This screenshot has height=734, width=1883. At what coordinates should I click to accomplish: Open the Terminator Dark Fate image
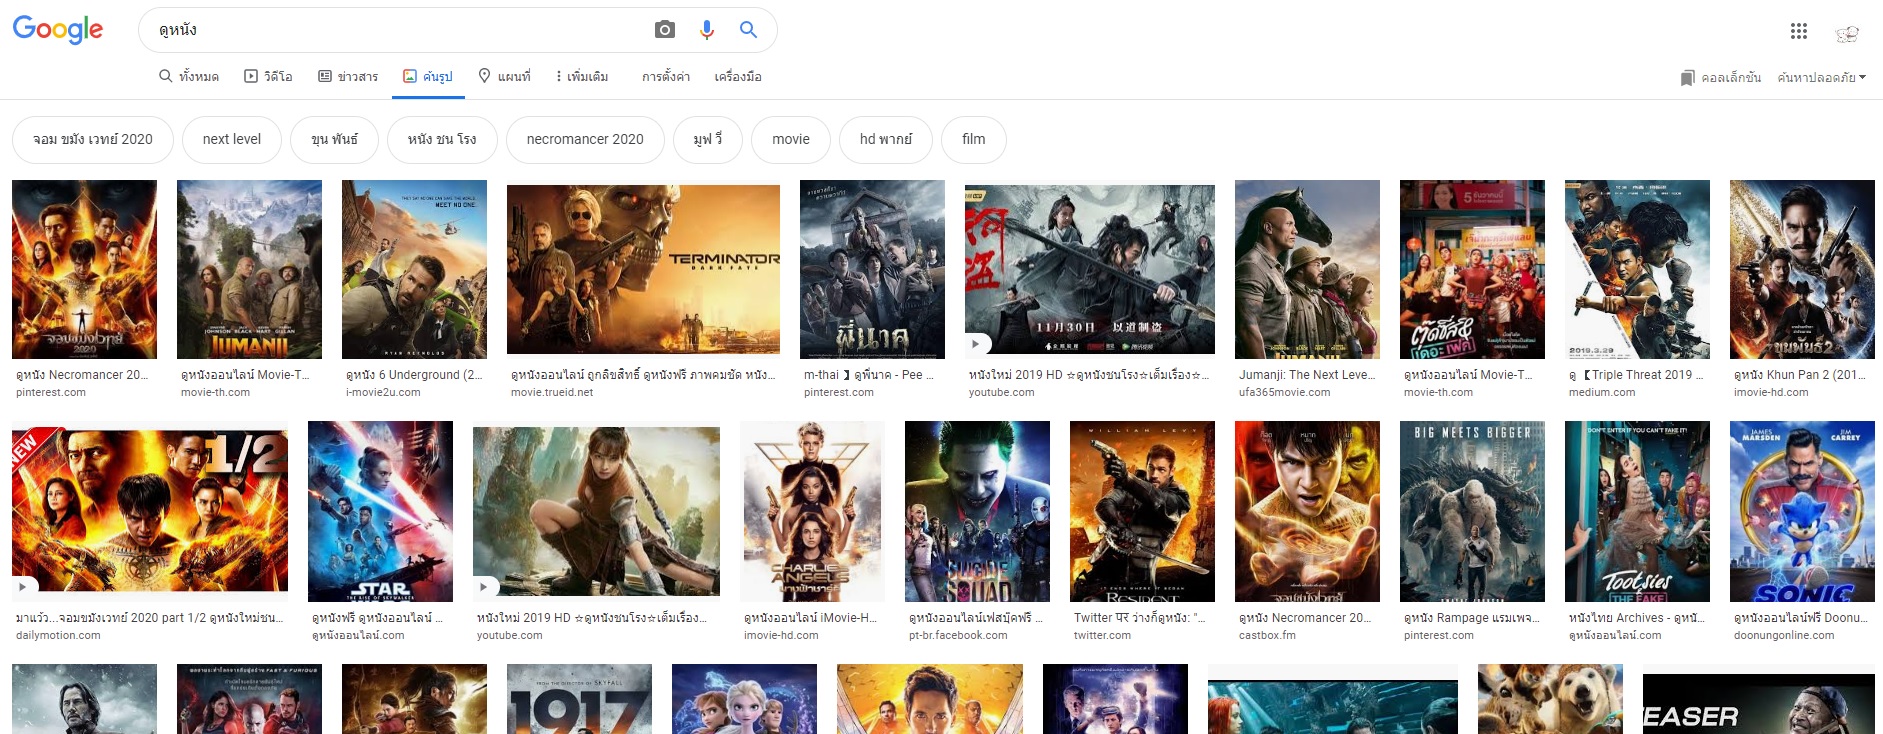click(643, 267)
